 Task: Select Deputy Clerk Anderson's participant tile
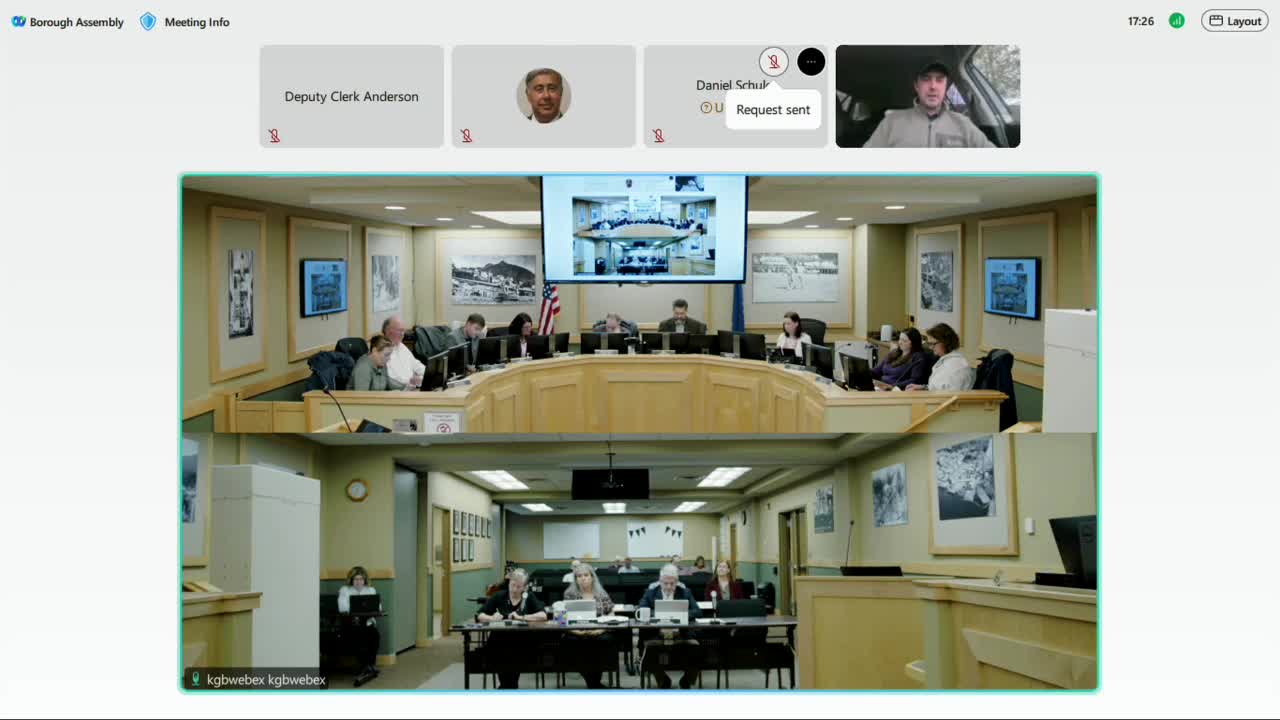352,96
